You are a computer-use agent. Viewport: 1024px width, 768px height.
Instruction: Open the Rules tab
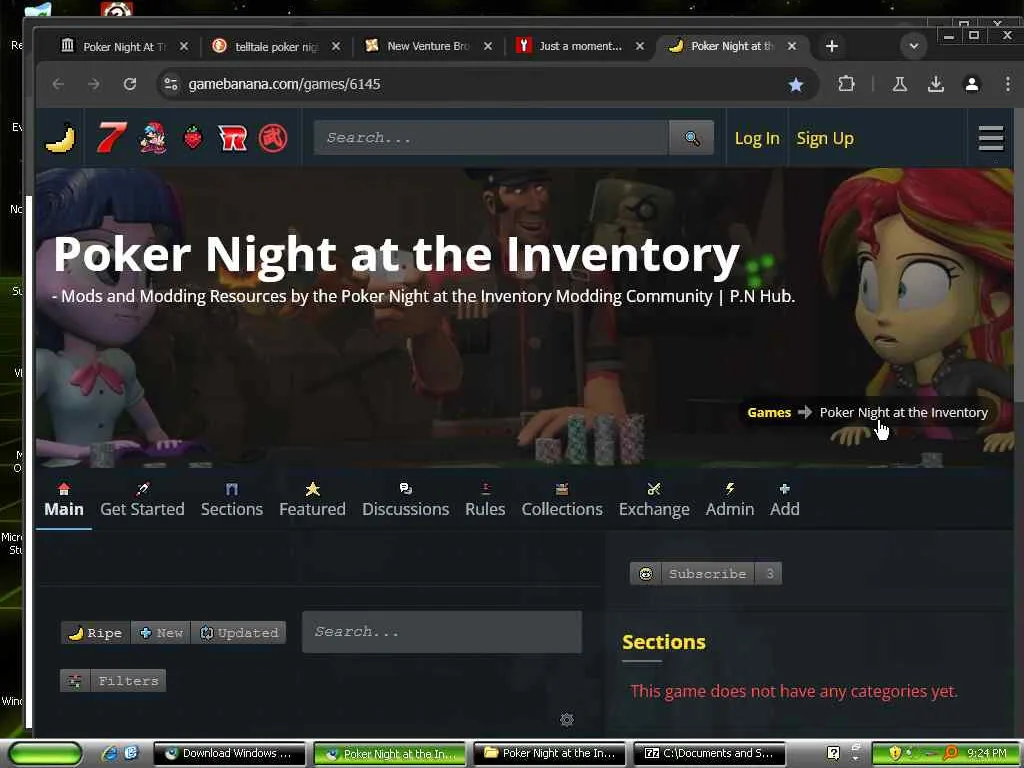coord(485,501)
